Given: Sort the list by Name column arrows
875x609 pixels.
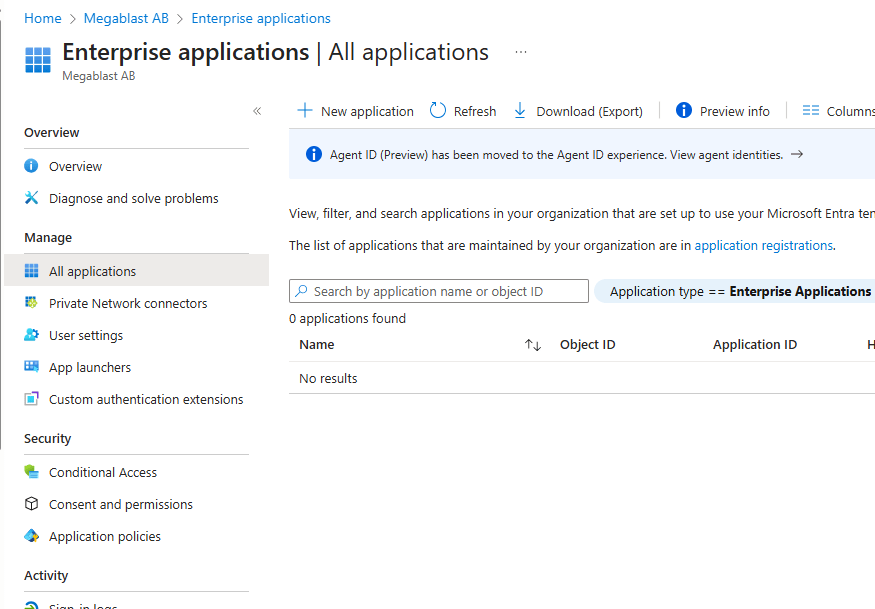Looking at the screenshot, I should click(x=533, y=345).
